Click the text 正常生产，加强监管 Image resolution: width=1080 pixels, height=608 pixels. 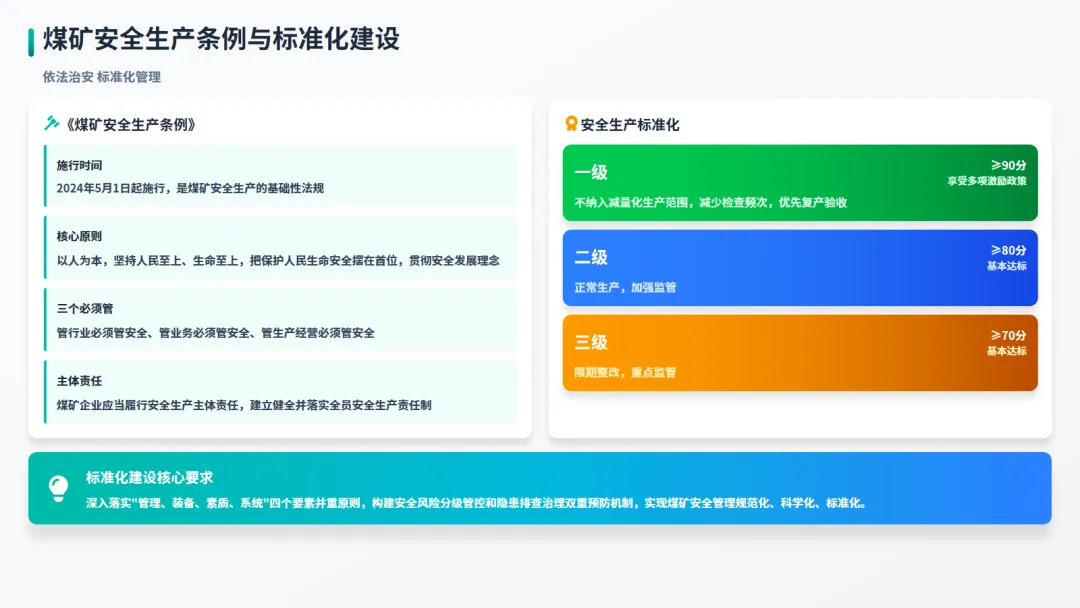[x=625, y=288]
